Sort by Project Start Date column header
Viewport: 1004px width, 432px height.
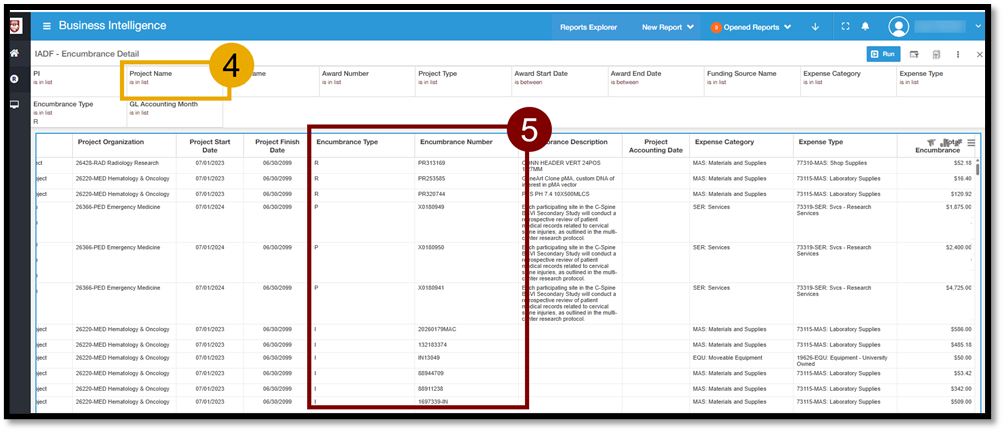[209, 146]
